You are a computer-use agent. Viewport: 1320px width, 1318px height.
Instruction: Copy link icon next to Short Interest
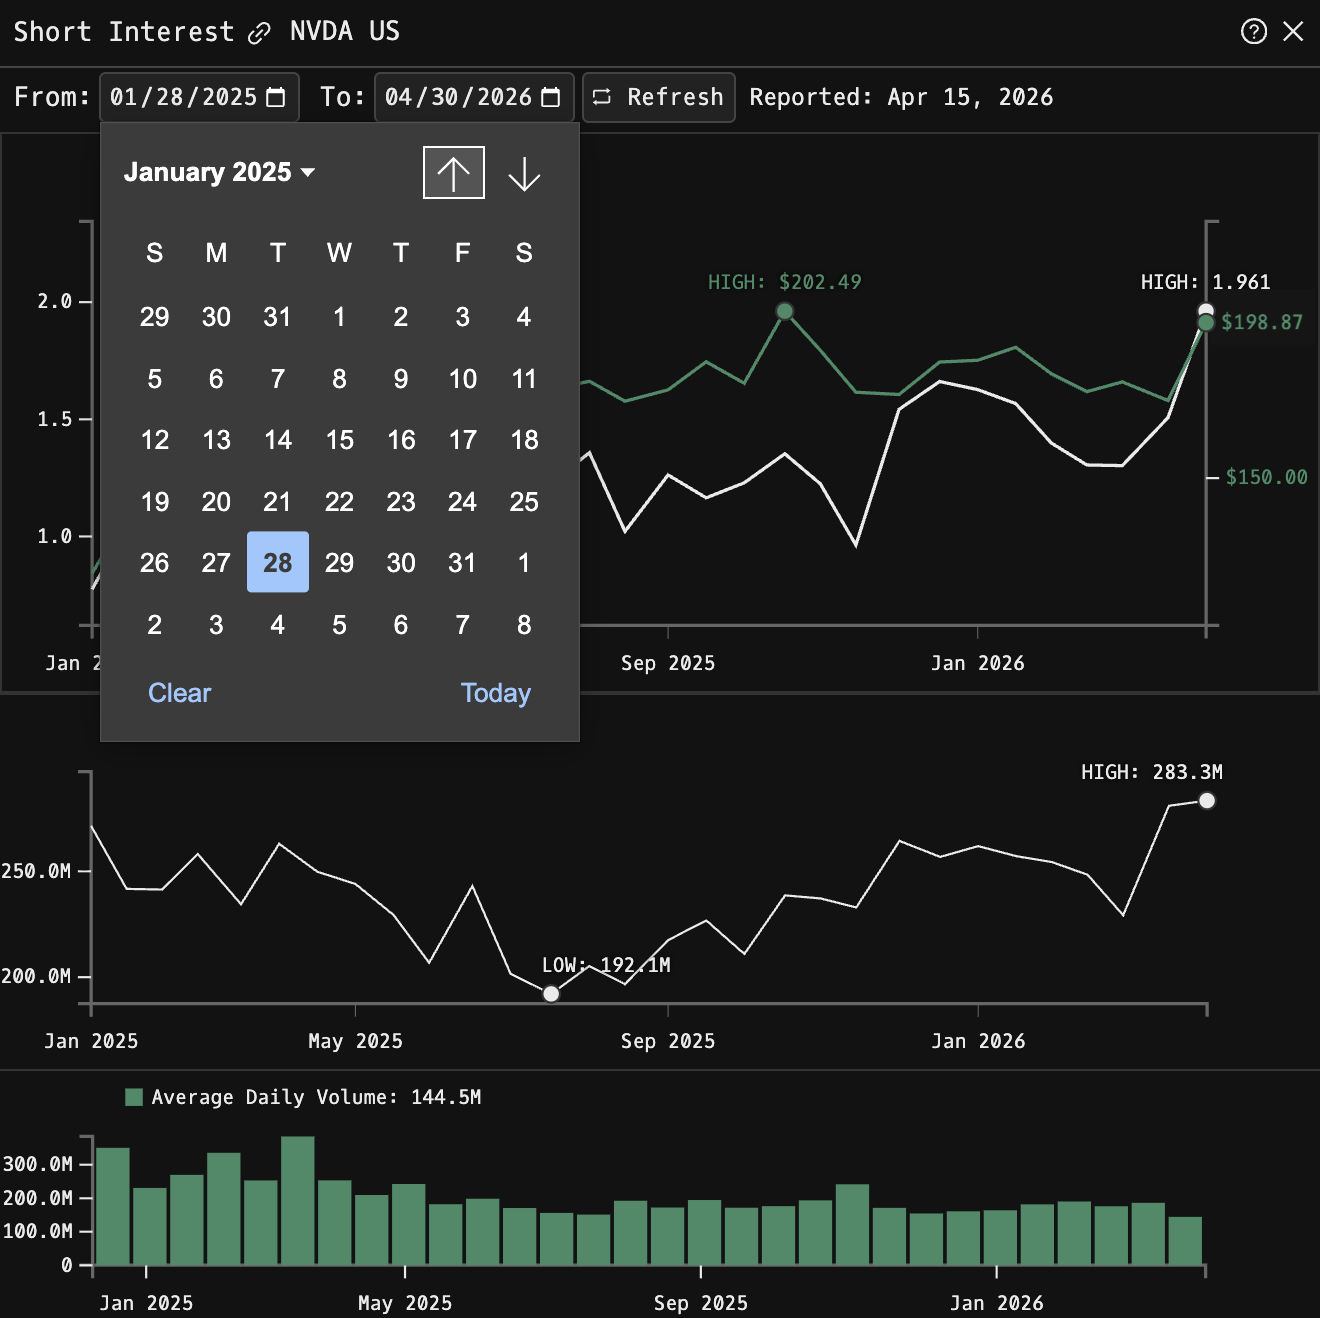(x=259, y=33)
